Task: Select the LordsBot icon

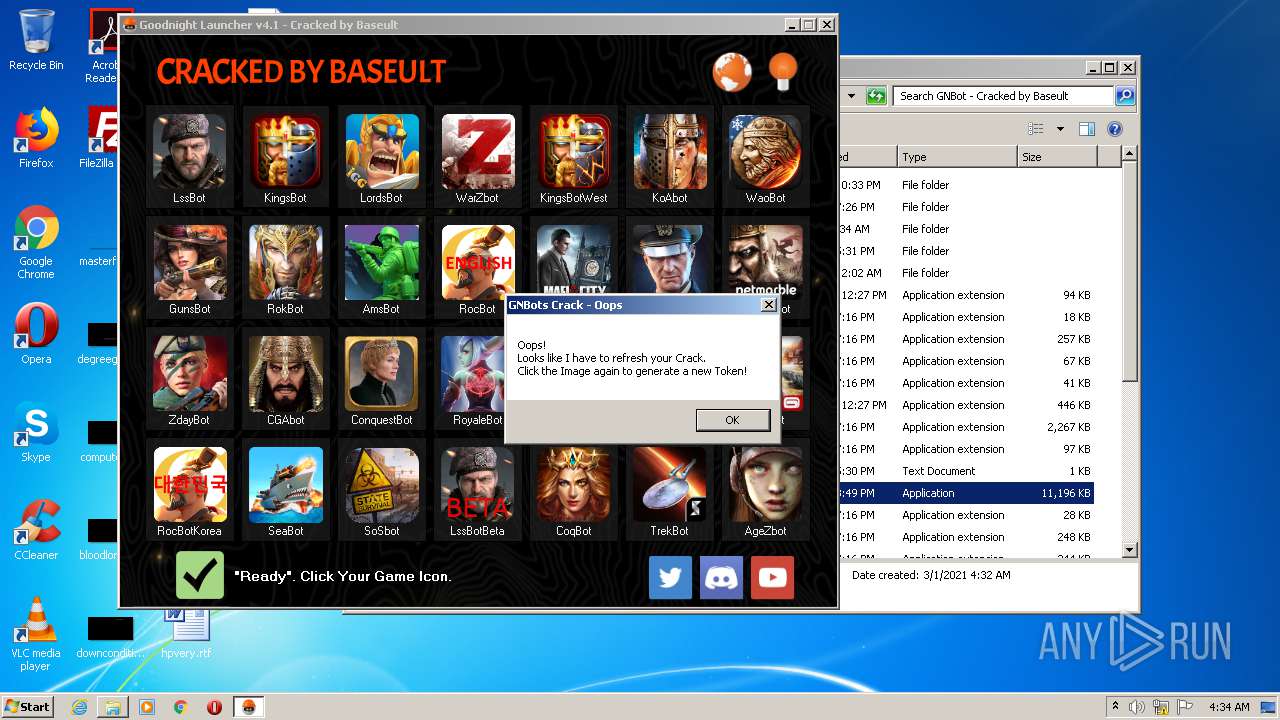Action: click(381, 152)
